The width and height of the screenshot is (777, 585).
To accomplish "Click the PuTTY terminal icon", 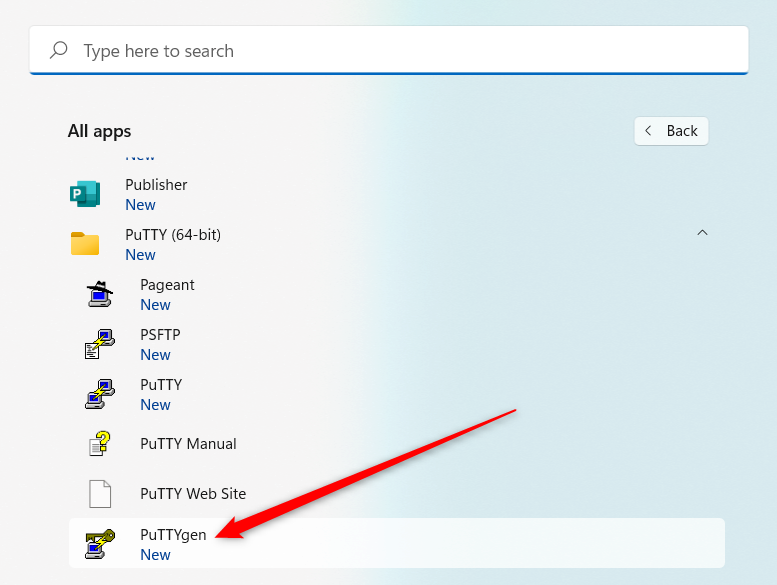I will point(99,394).
